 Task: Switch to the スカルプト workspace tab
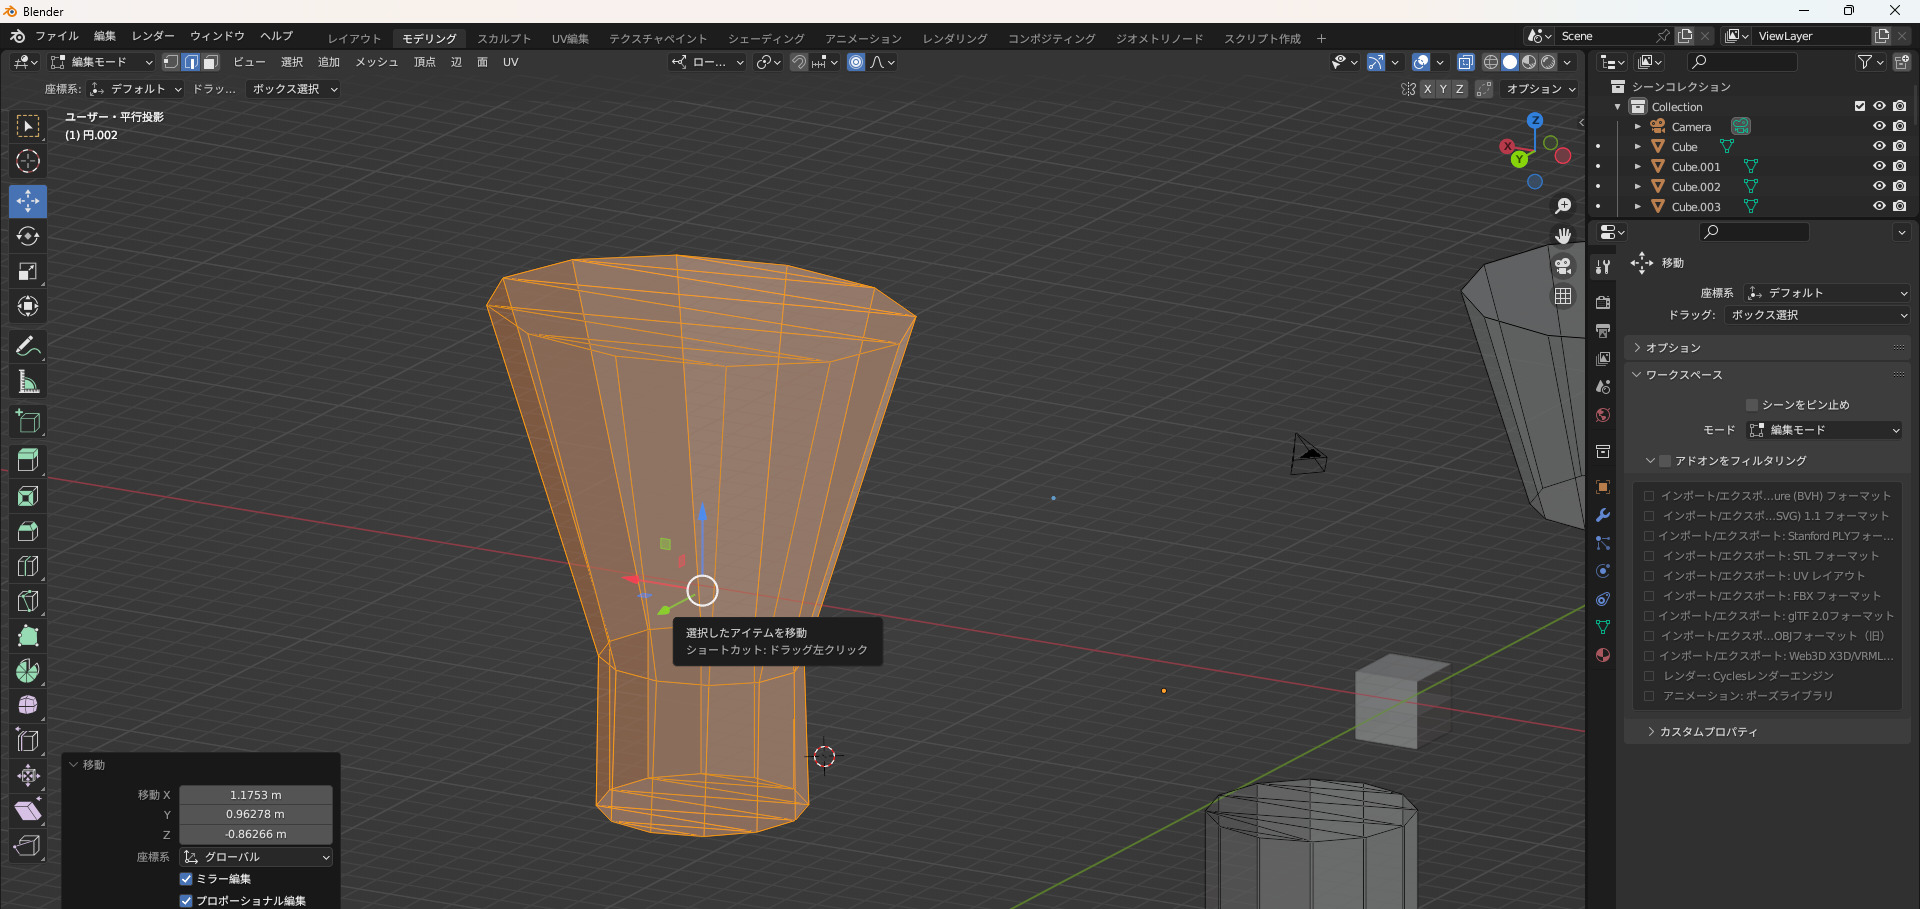pos(504,38)
